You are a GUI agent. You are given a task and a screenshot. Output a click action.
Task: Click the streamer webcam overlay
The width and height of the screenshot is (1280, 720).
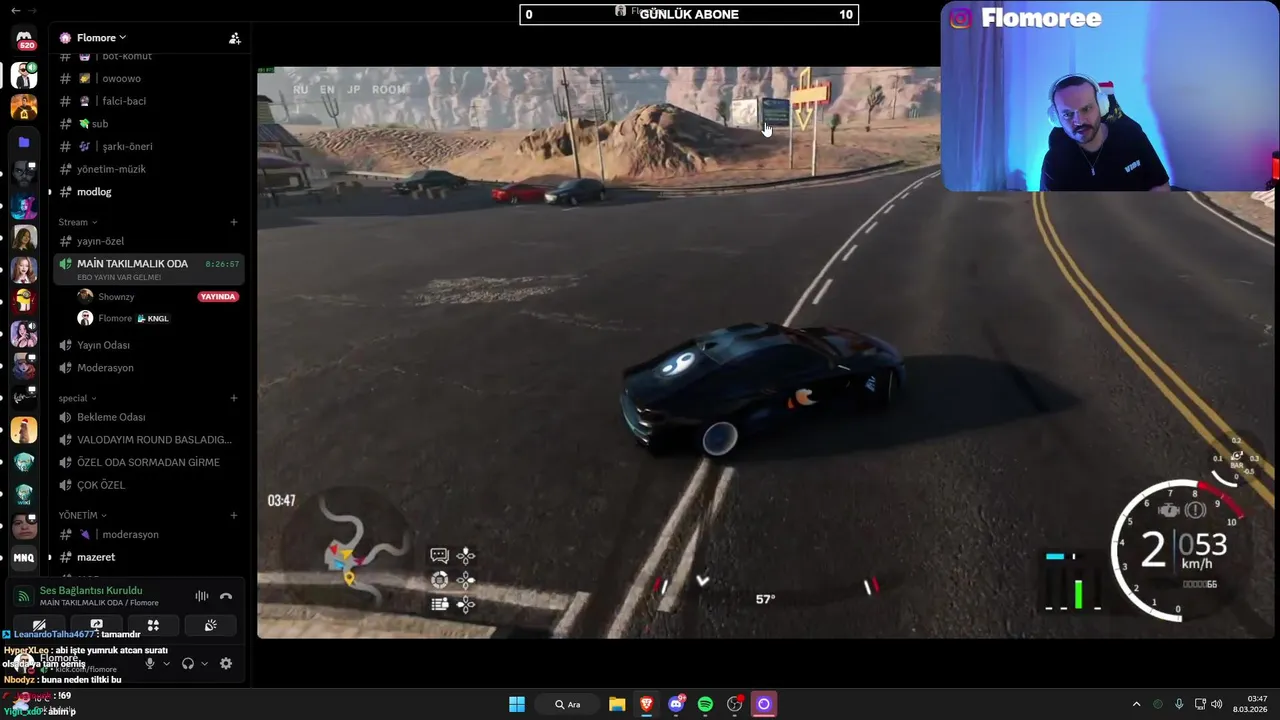click(x=1108, y=96)
